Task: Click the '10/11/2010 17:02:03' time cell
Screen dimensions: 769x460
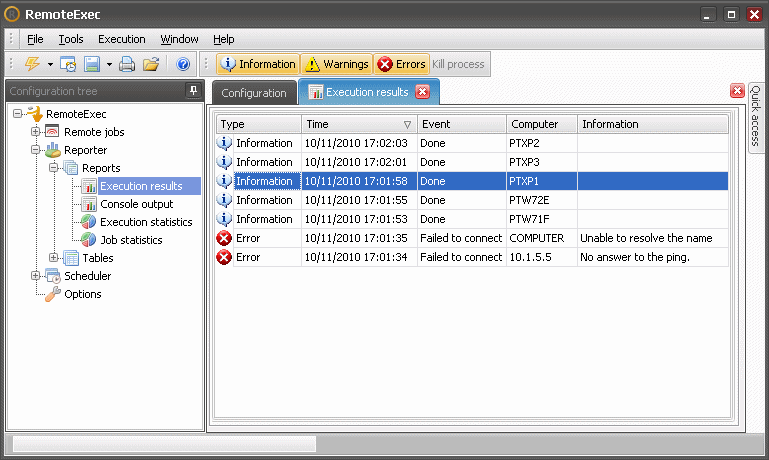Action: (359, 143)
